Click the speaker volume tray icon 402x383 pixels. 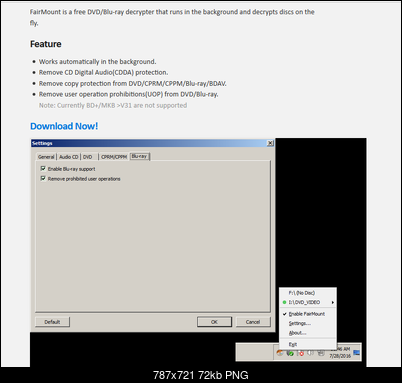click(x=311, y=353)
